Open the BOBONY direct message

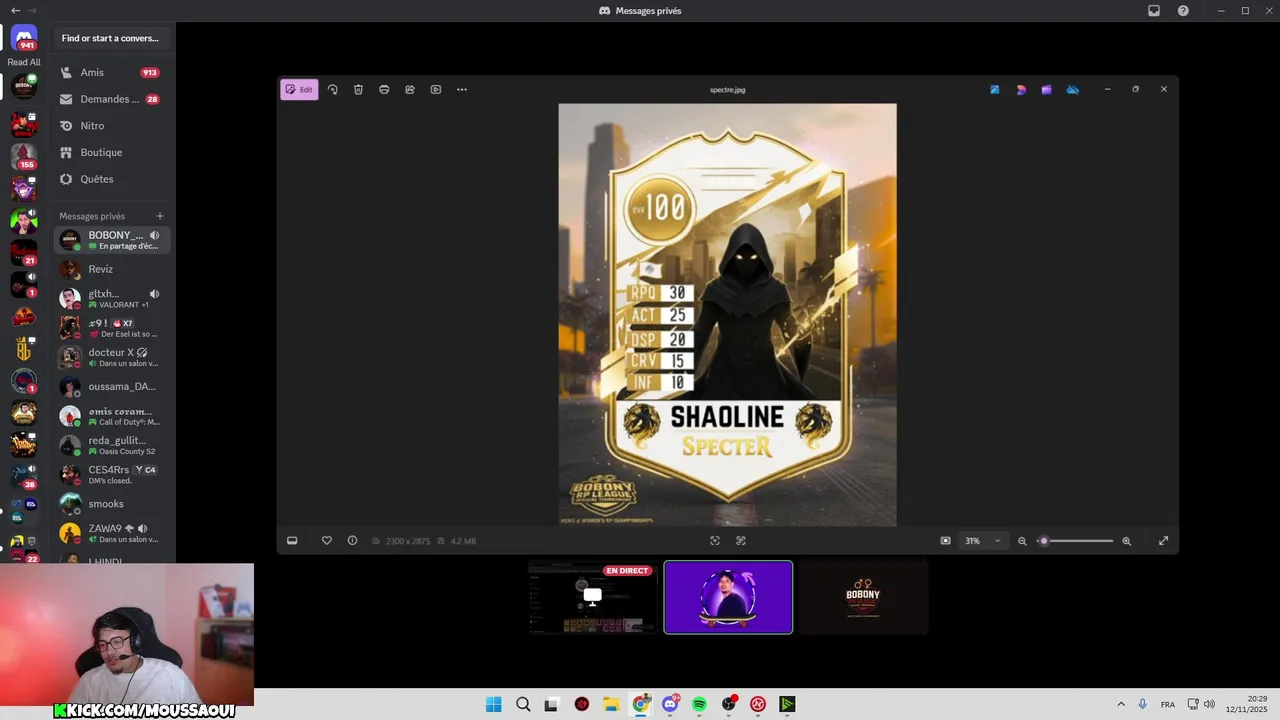pos(111,240)
